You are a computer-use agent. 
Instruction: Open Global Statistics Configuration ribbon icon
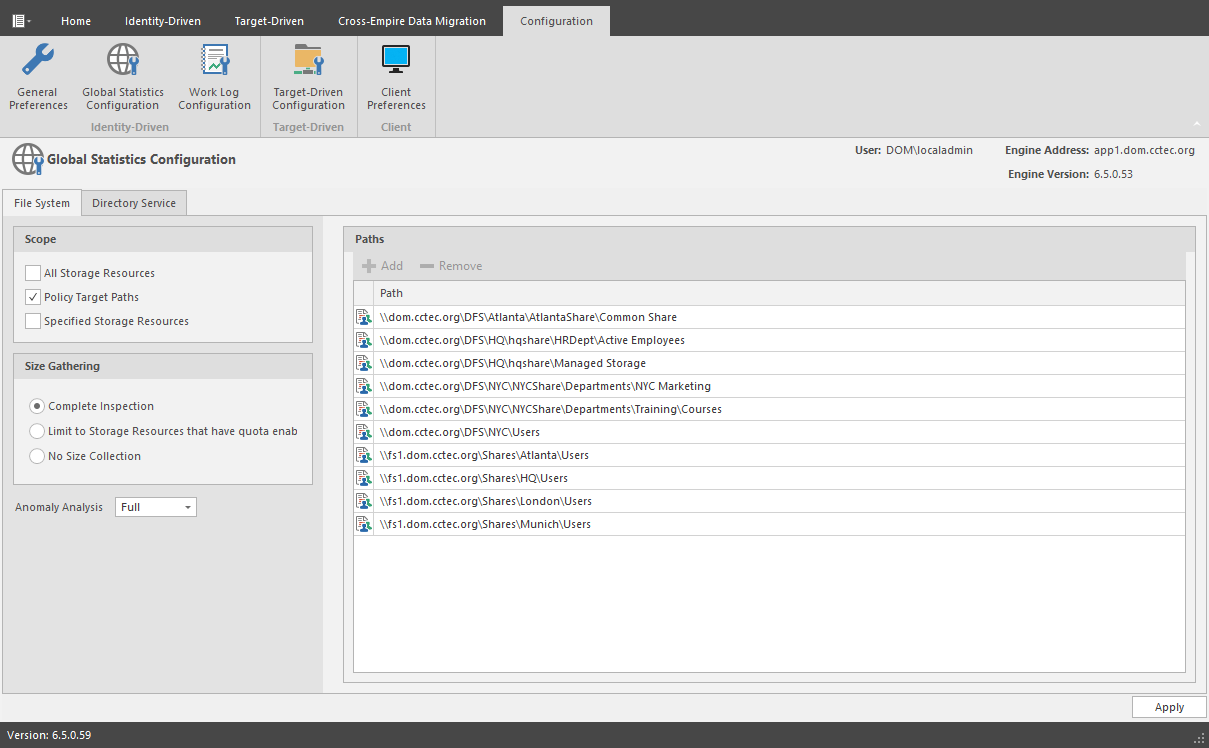pyautogui.click(x=123, y=61)
